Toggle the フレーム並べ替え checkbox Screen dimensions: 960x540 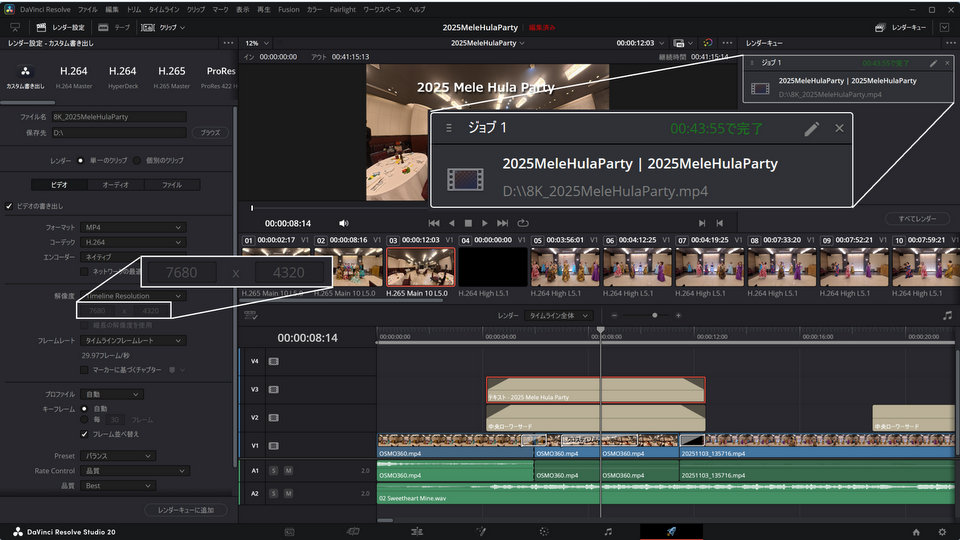(x=84, y=434)
